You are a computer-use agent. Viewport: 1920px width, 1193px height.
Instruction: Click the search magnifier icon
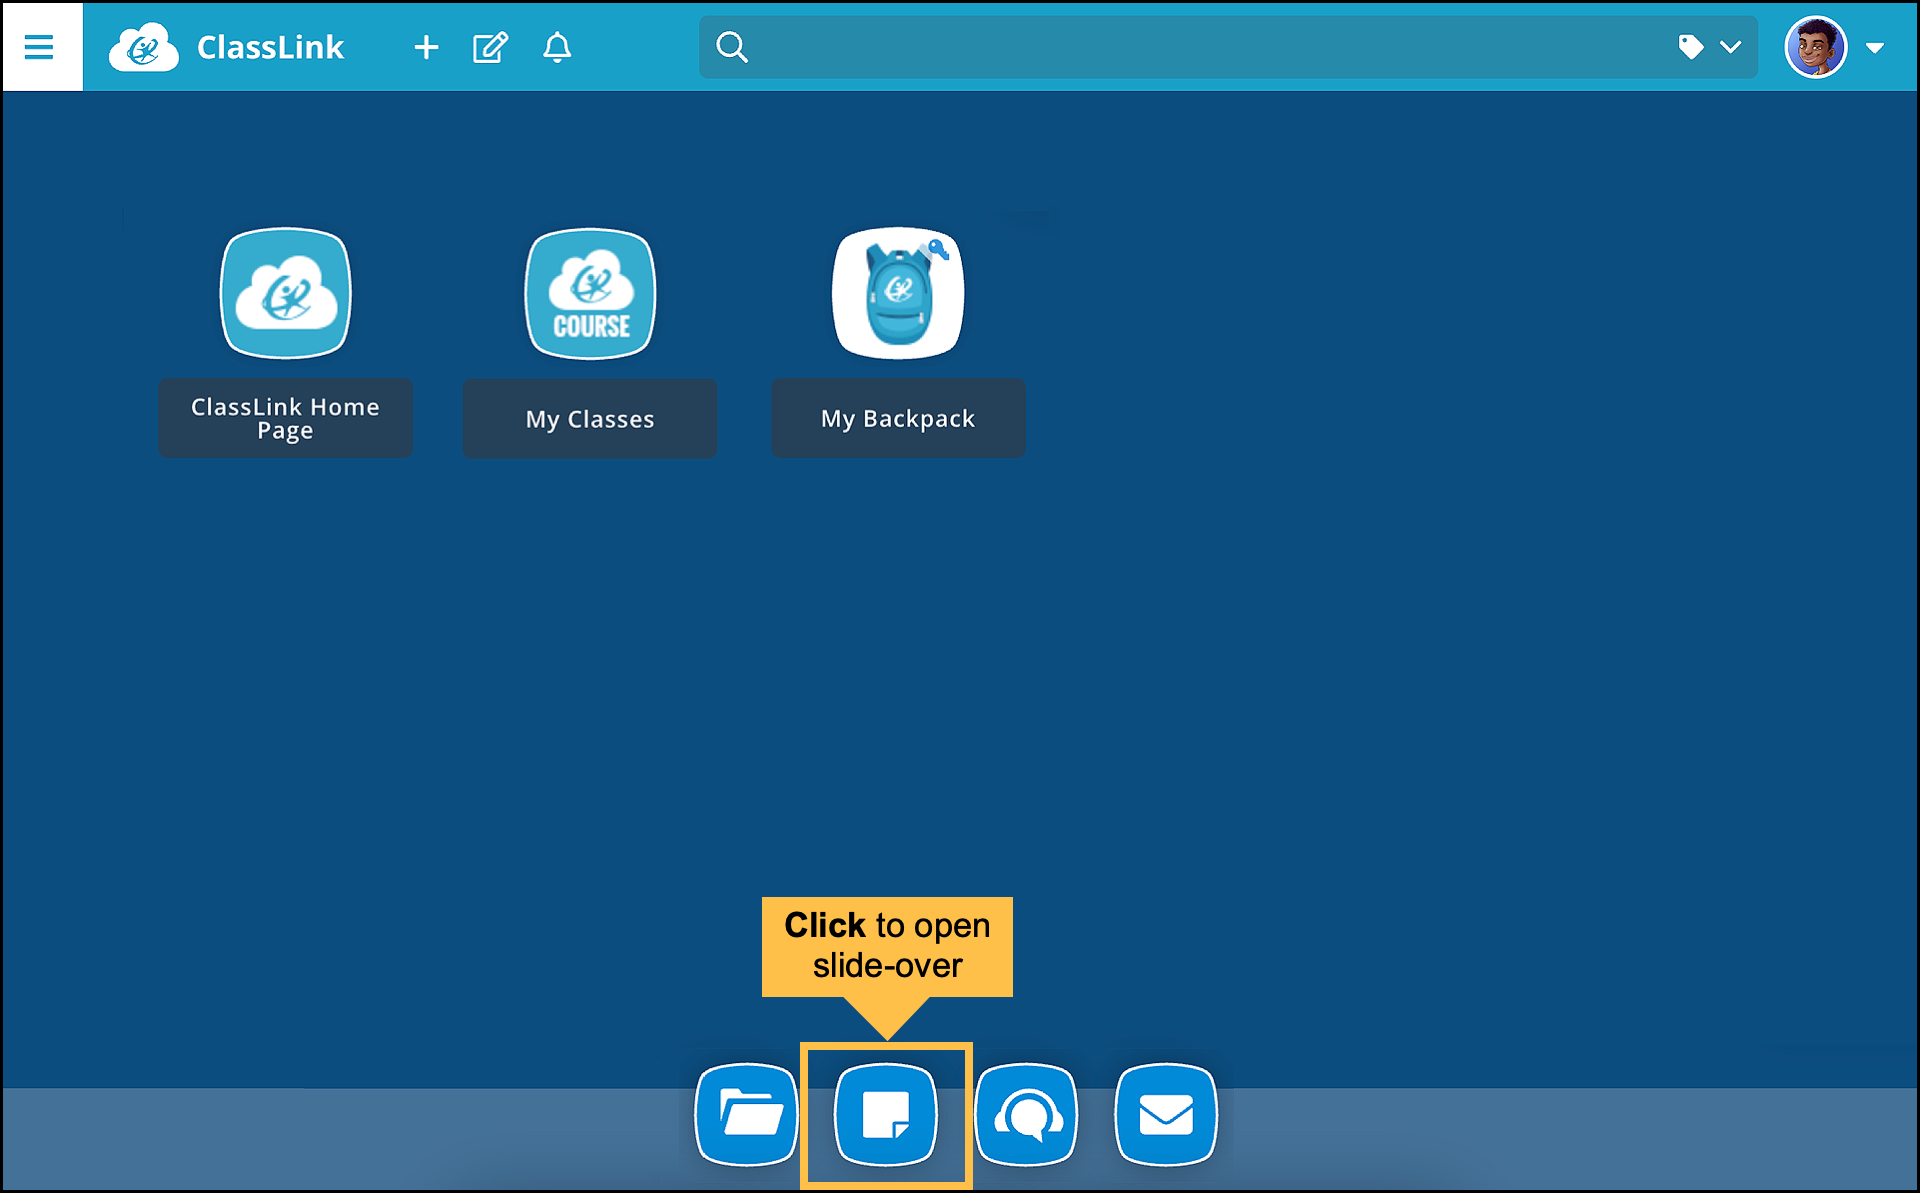[x=732, y=47]
